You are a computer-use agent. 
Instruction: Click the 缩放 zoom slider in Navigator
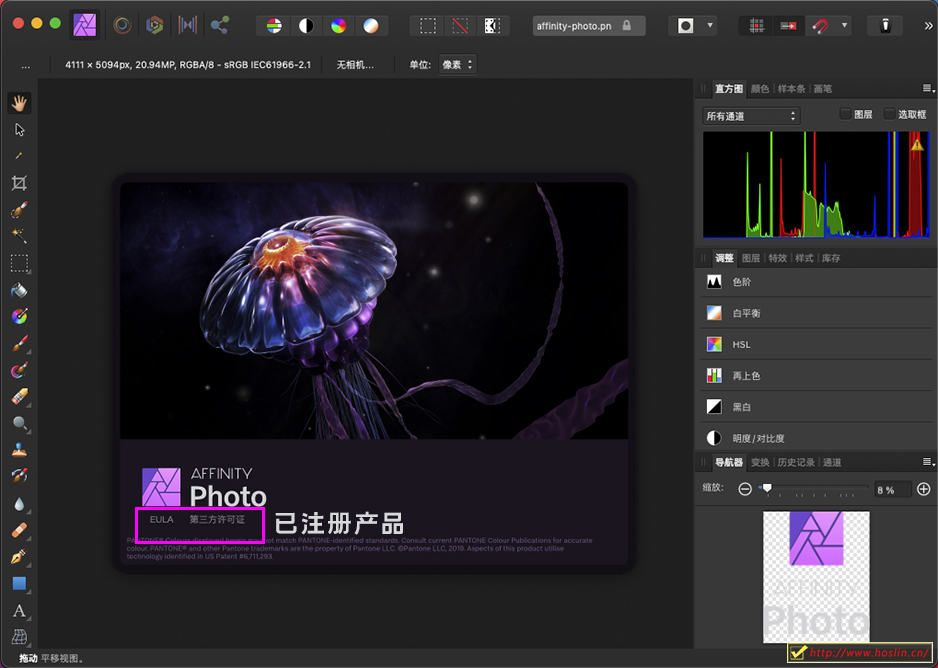click(x=768, y=489)
